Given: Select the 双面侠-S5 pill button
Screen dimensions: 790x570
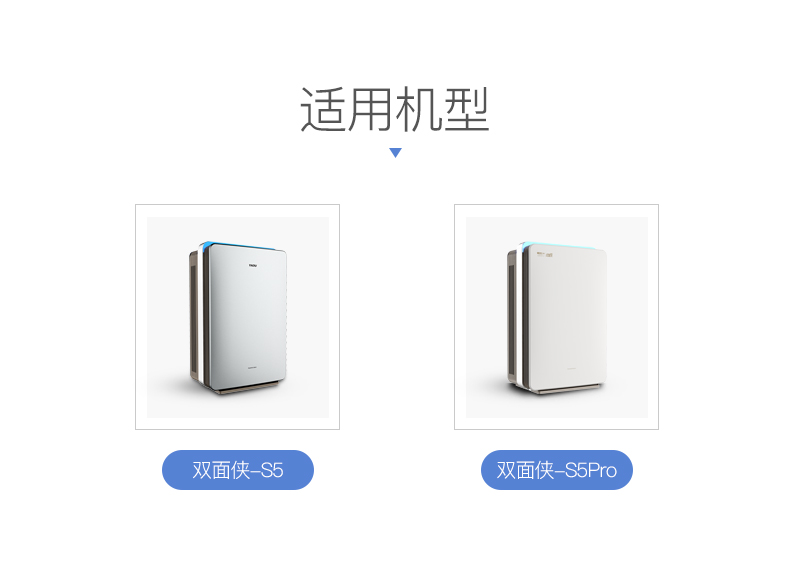Looking at the screenshot, I should pyautogui.click(x=238, y=470).
